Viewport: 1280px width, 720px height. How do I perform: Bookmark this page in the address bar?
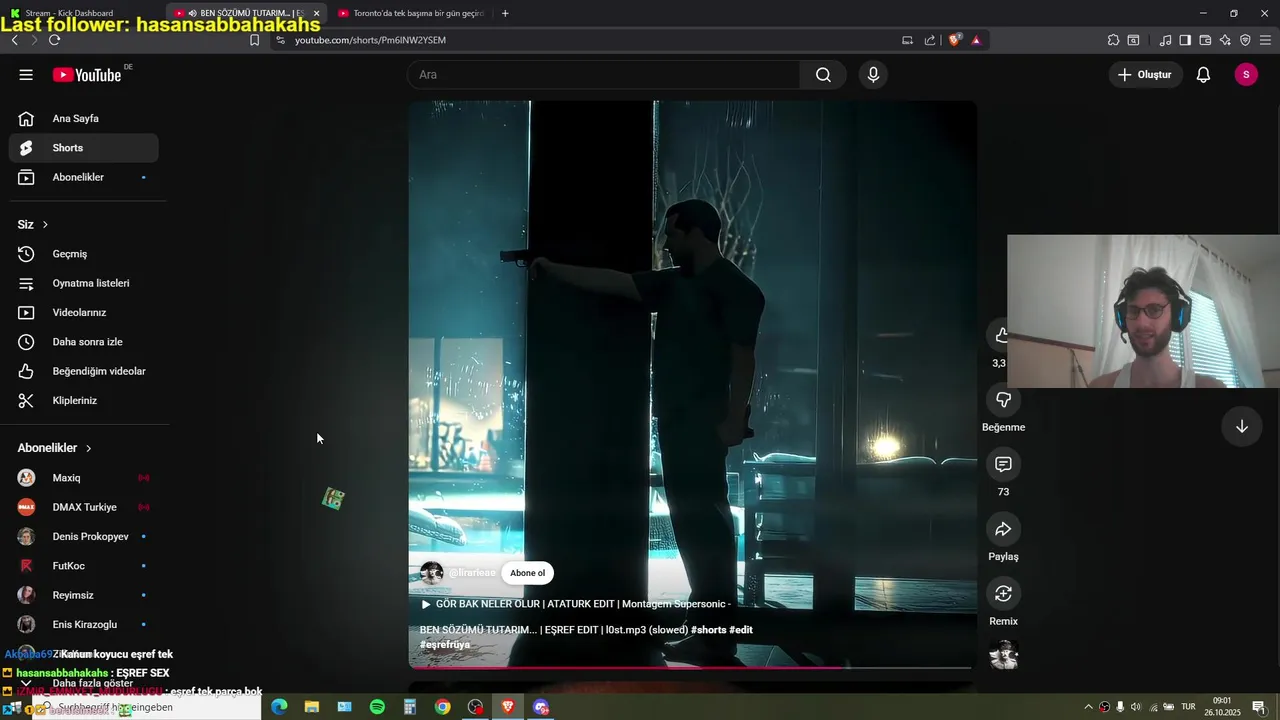254,40
